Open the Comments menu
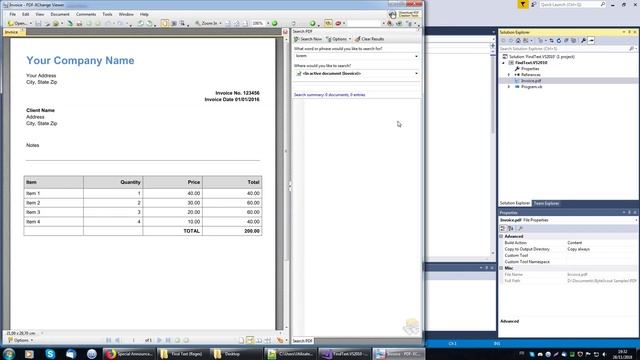640x360 pixels. [x=86, y=14]
